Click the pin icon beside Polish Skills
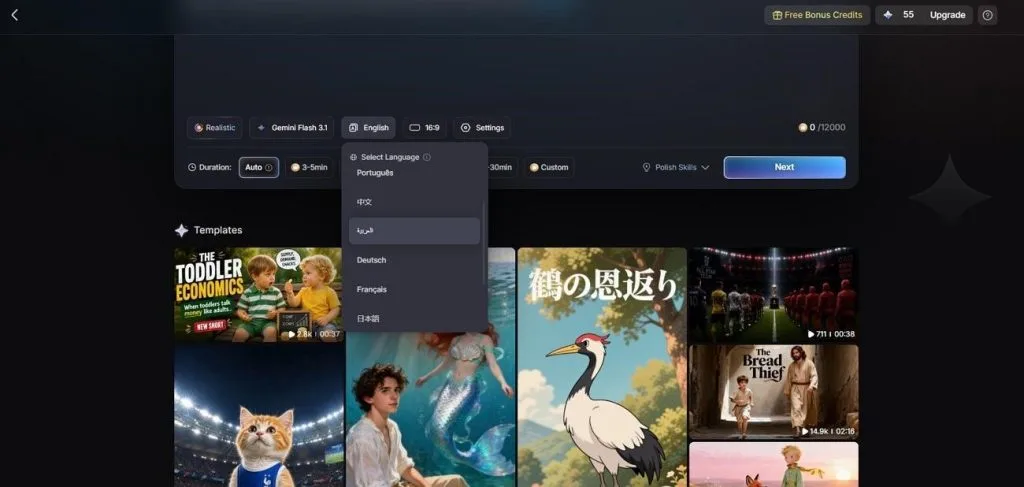Viewport: 1024px width, 487px height. [x=647, y=167]
